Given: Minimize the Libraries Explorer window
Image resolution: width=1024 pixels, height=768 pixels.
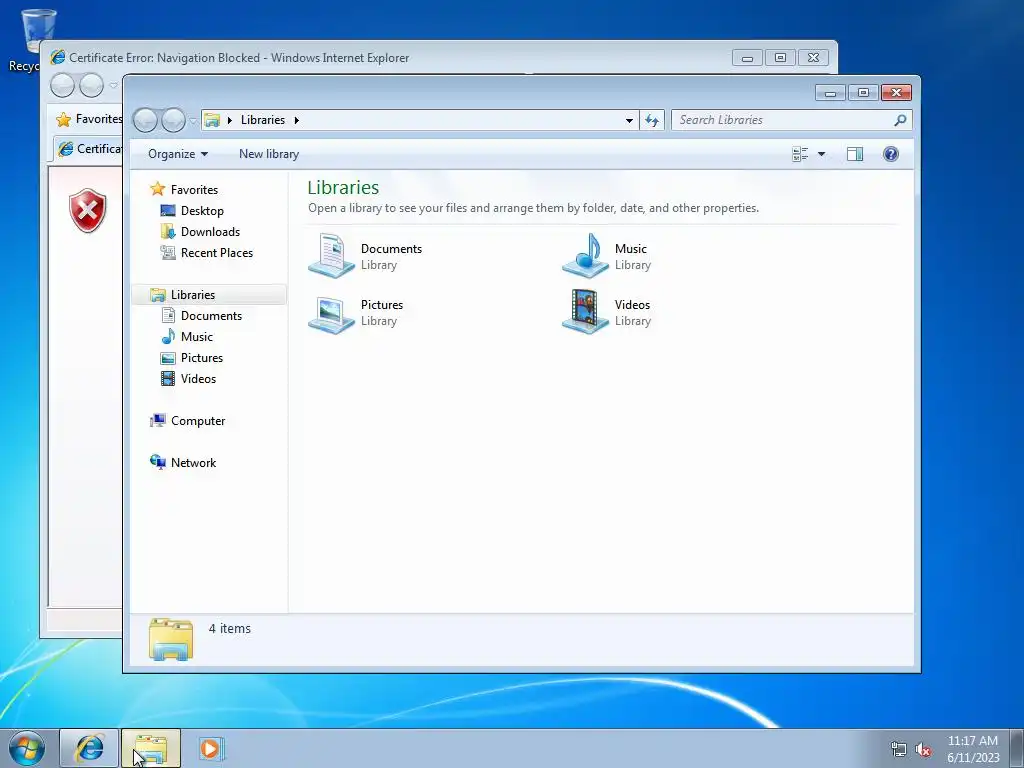Looking at the screenshot, I should 830,93.
